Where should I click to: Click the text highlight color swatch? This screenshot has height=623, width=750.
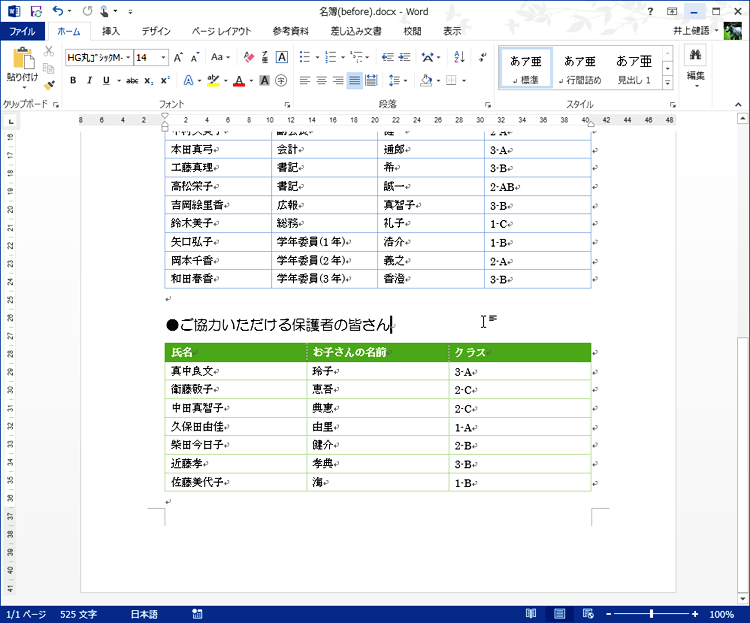tap(213, 80)
